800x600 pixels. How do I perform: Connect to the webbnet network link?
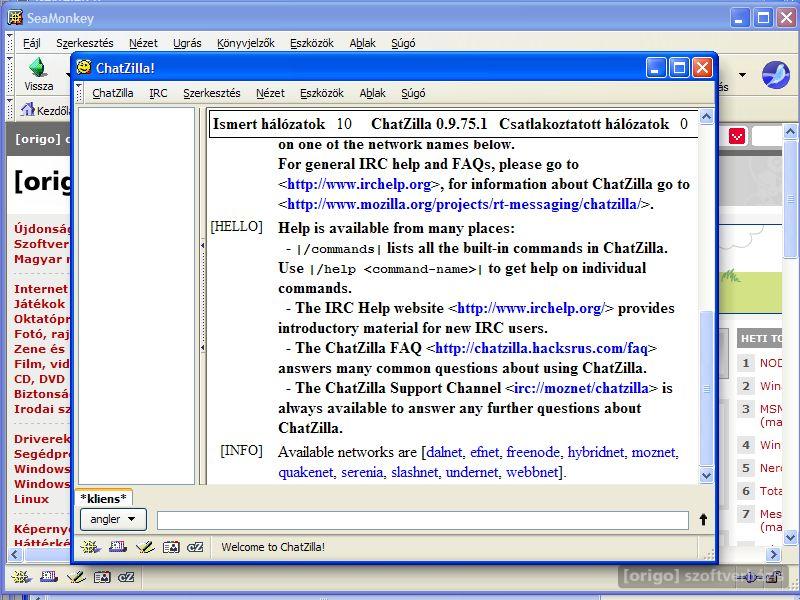[x=532, y=472]
